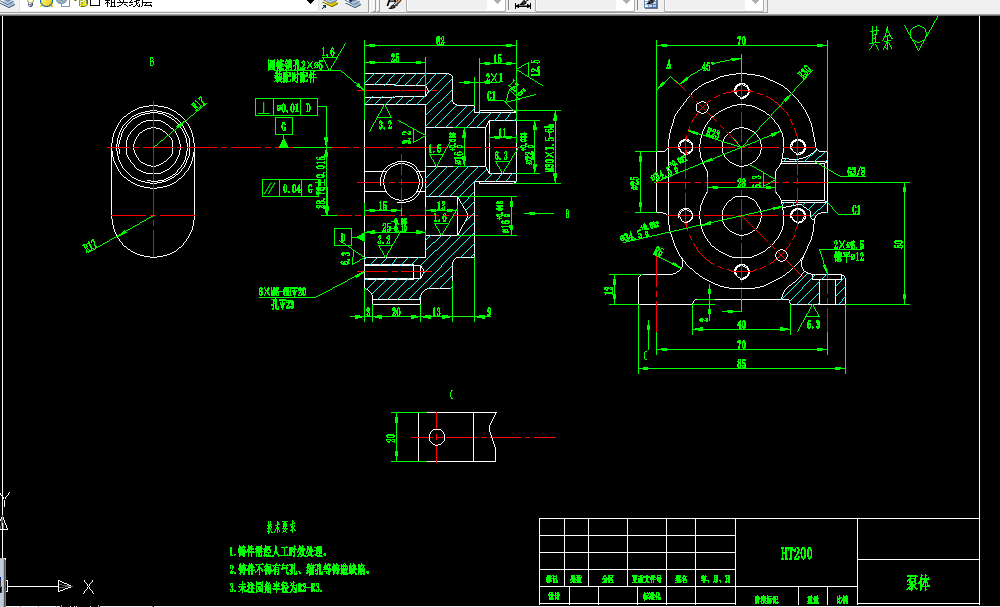1000x607 pixels.
Task: Open the Table Style manager icon
Action: click(x=651, y=4)
